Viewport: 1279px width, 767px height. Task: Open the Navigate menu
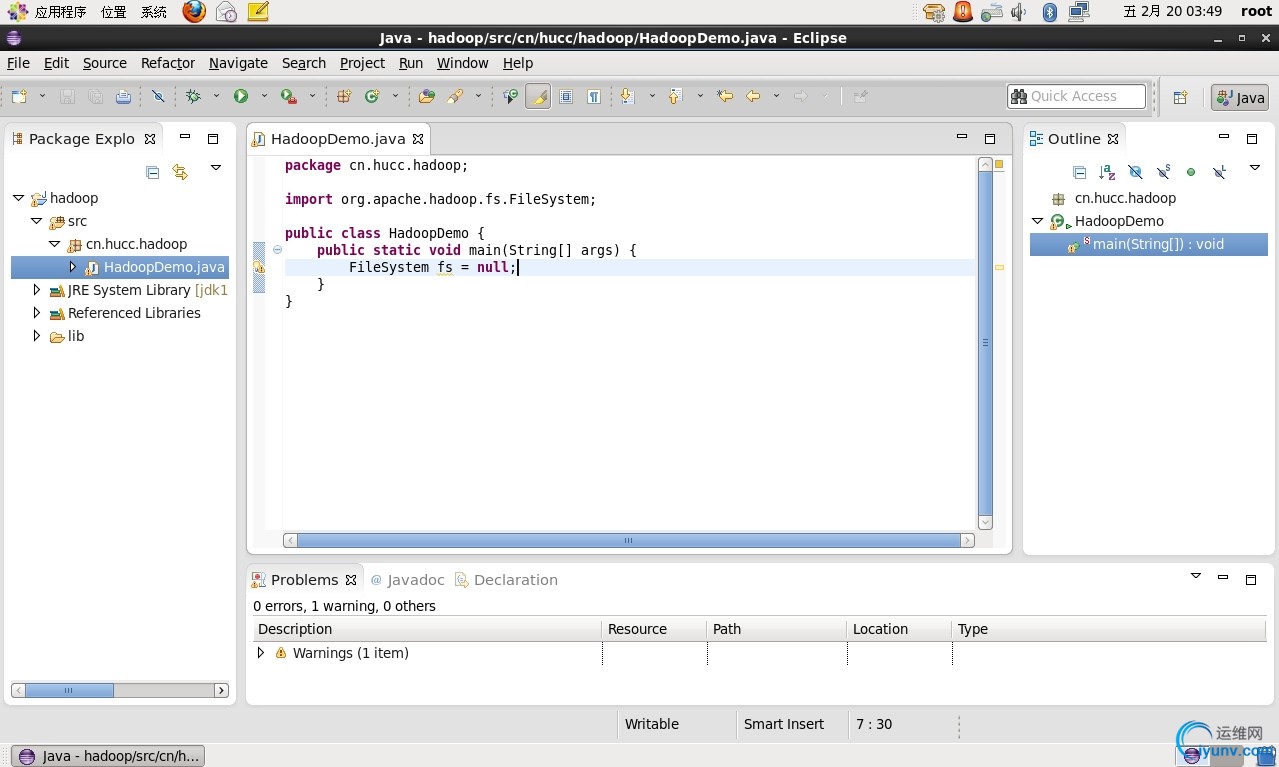238,63
